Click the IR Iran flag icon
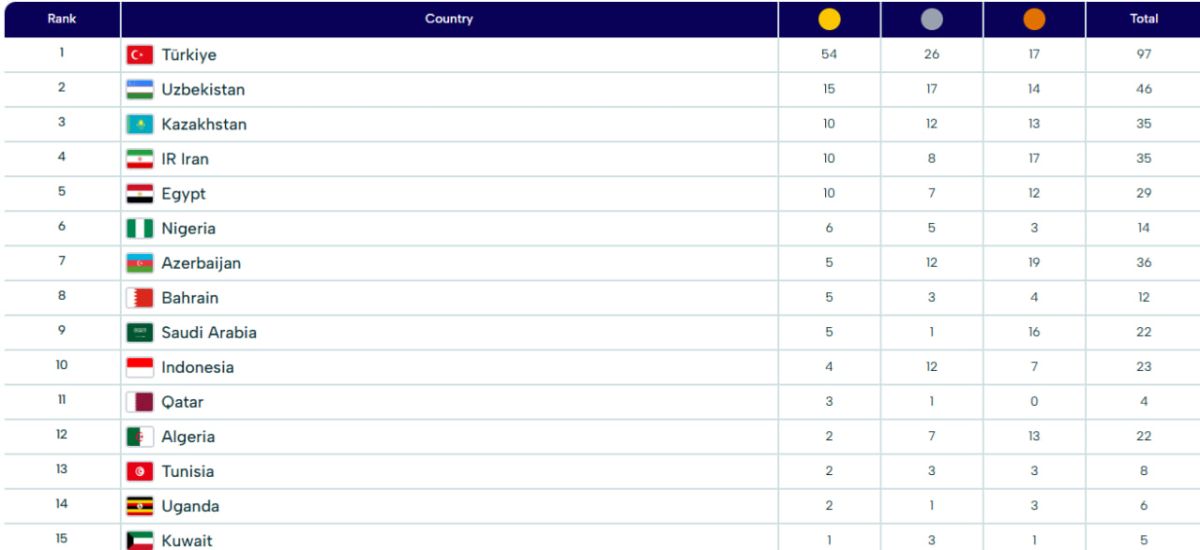The width and height of the screenshot is (1200, 550). tap(140, 159)
